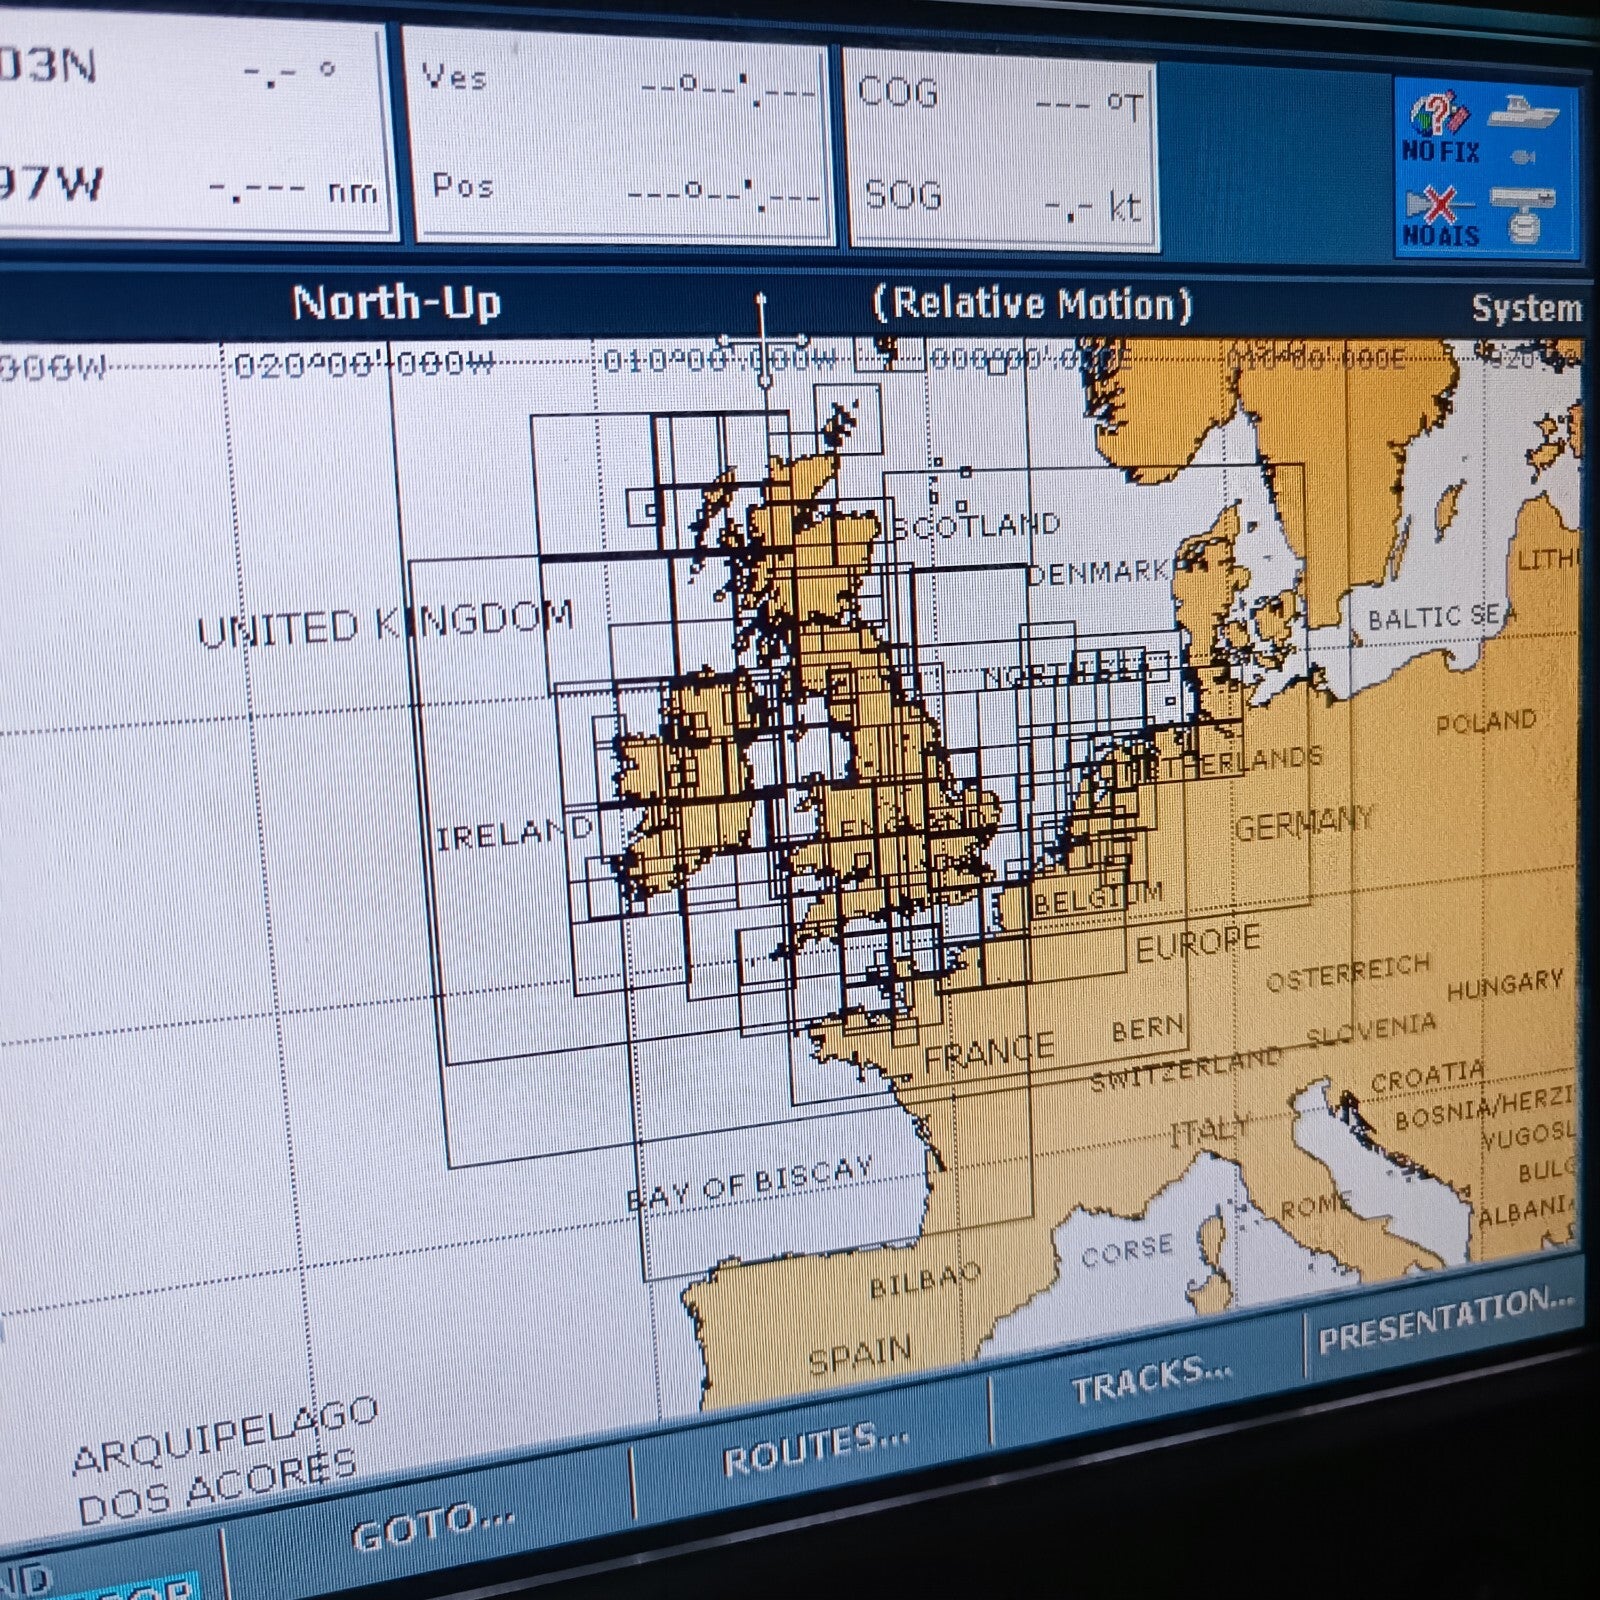Click the small fish sonar status icon
The height and width of the screenshot is (1600, 1600).
click(x=1523, y=157)
